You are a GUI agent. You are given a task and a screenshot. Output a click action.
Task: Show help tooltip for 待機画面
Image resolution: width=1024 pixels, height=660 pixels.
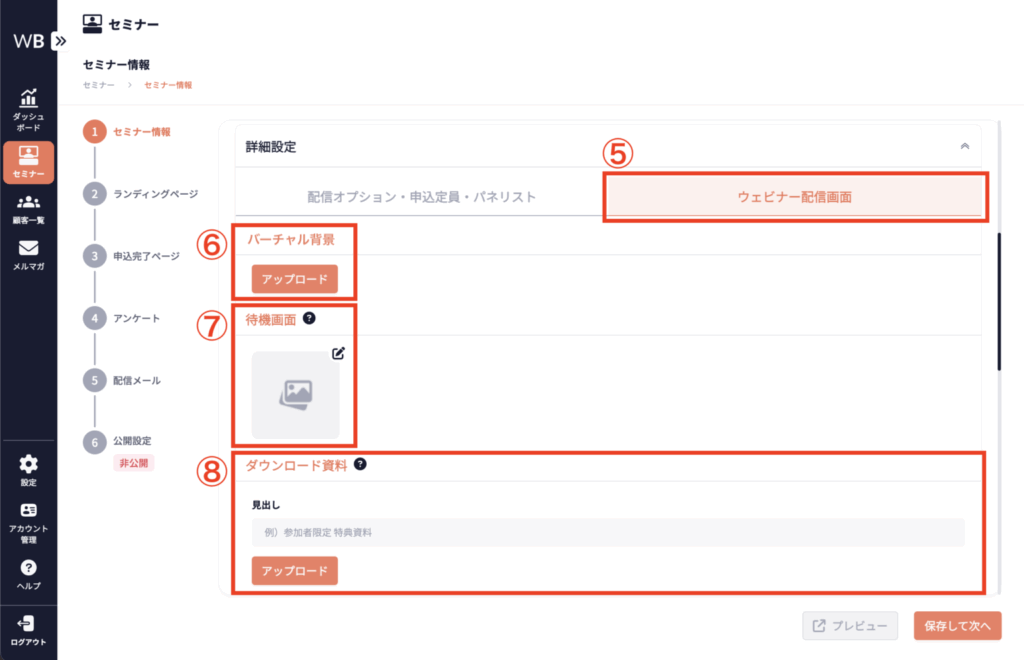pos(309,318)
